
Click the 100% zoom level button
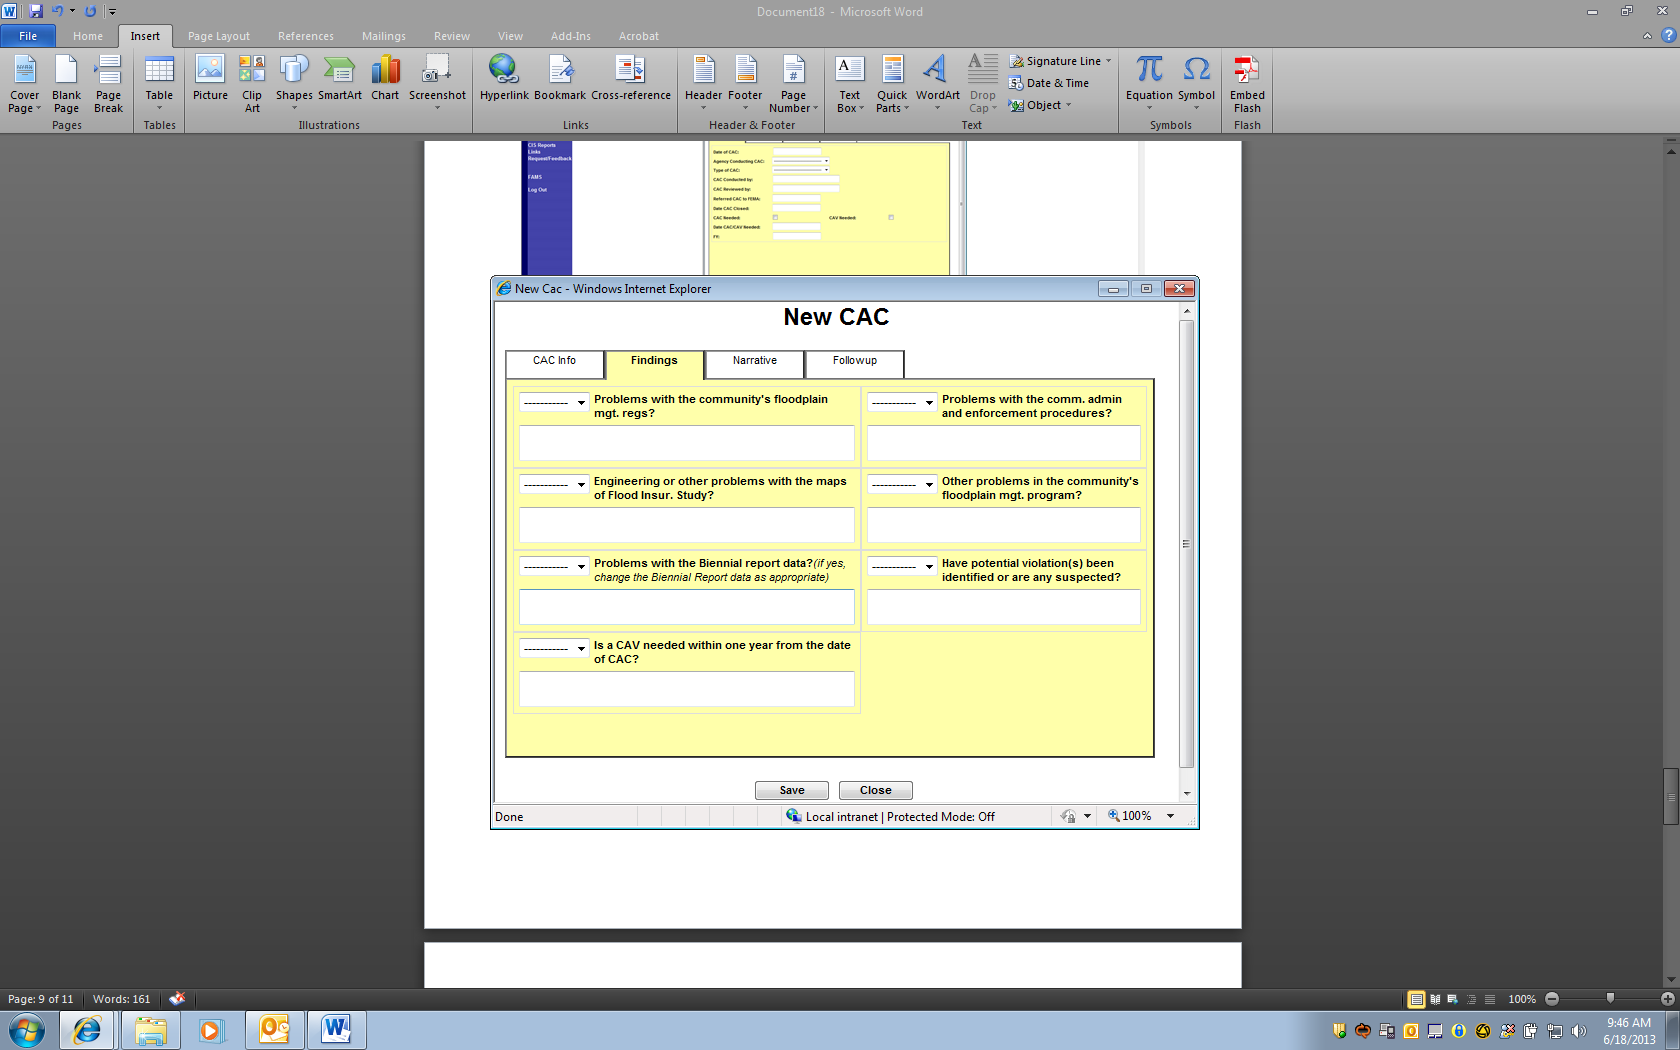(1522, 999)
